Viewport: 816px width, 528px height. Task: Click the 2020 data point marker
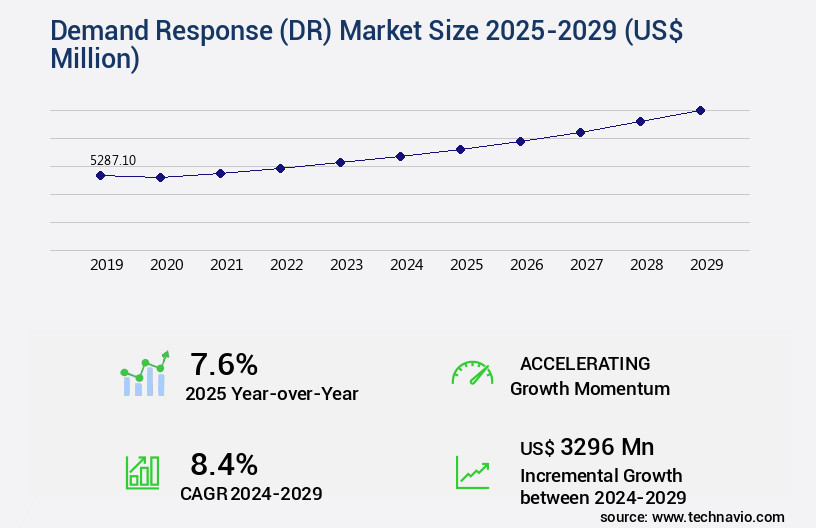pos(160,178)
